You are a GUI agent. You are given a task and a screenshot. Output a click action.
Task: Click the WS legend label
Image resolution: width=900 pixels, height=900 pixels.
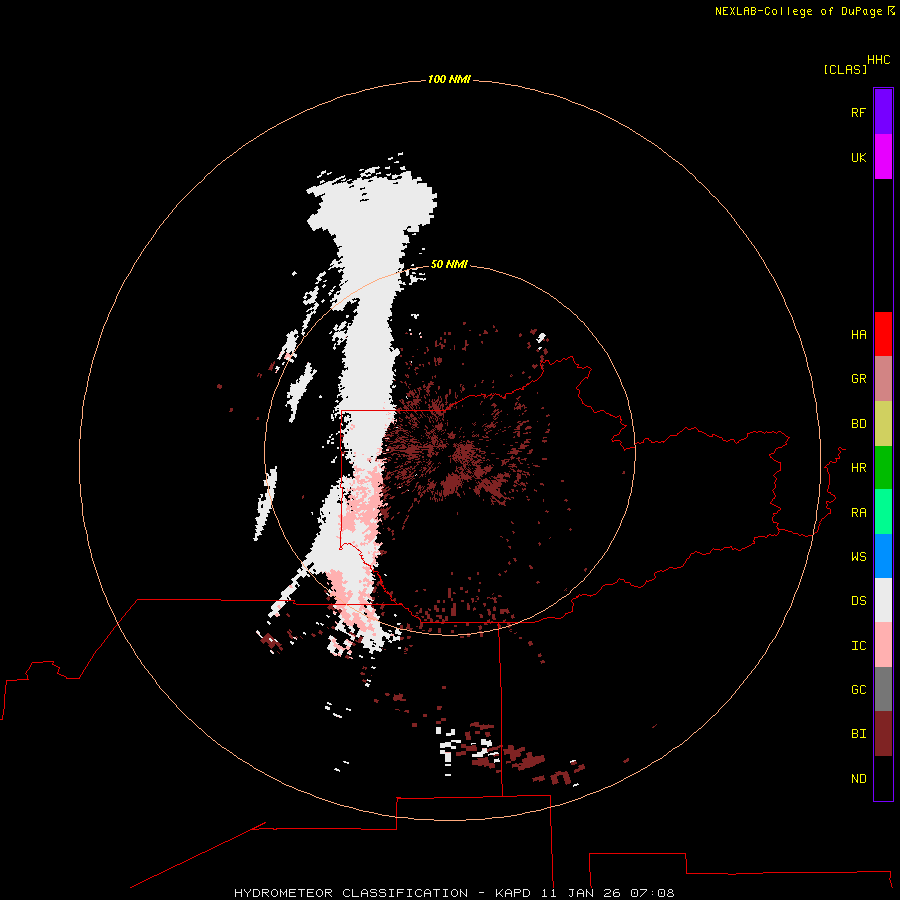(858, 557)
